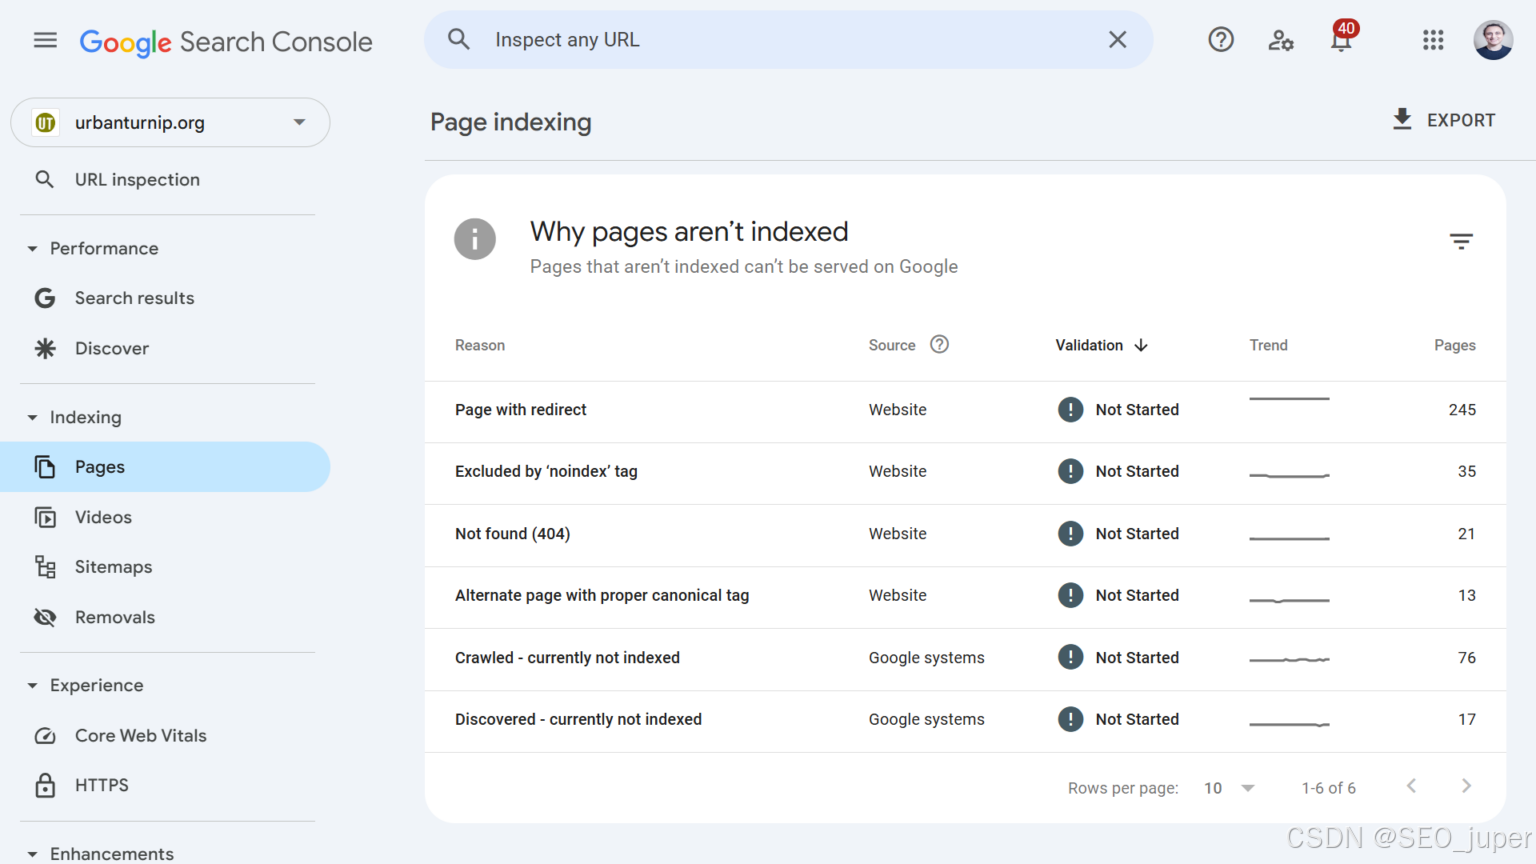Open Search results report
Screen dimensions: 1536x864
[134, 298]
